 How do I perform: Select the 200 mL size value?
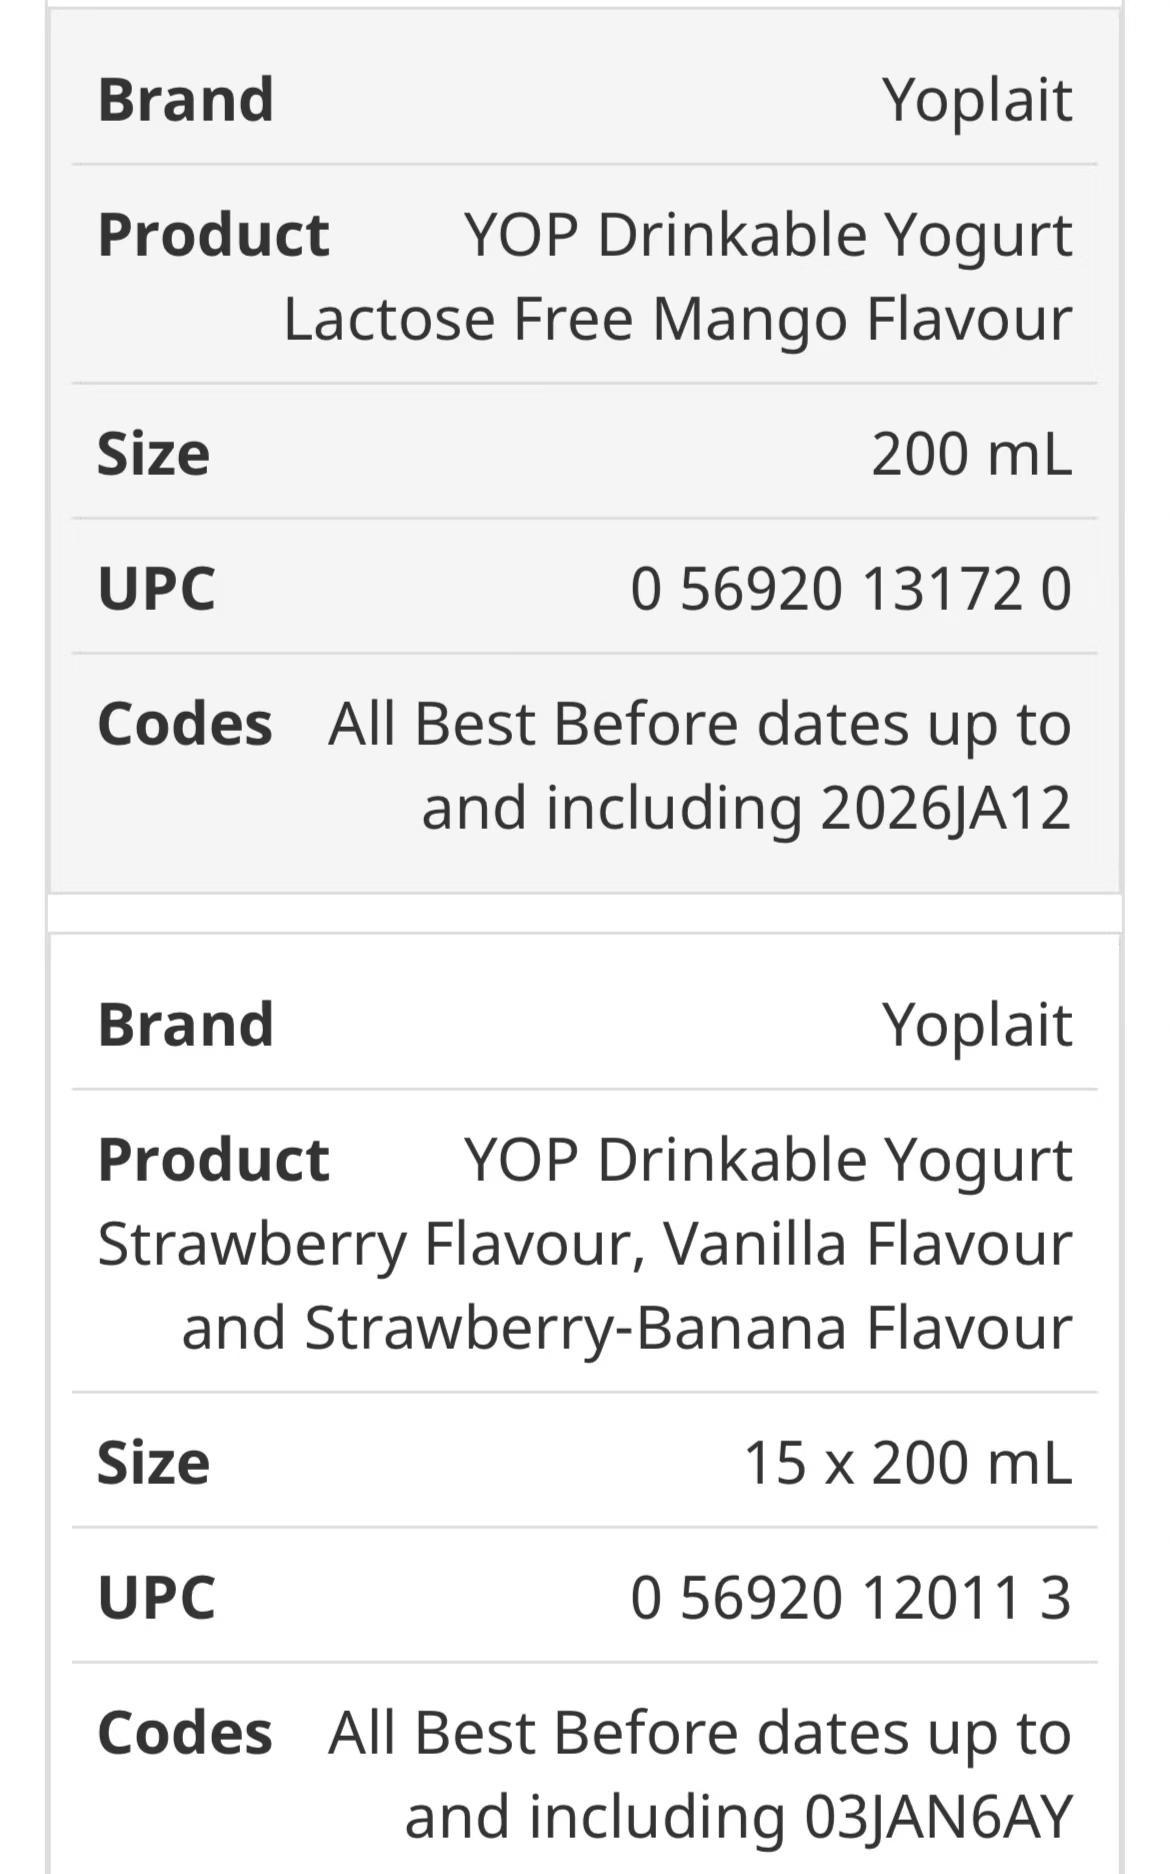[972, 453]
